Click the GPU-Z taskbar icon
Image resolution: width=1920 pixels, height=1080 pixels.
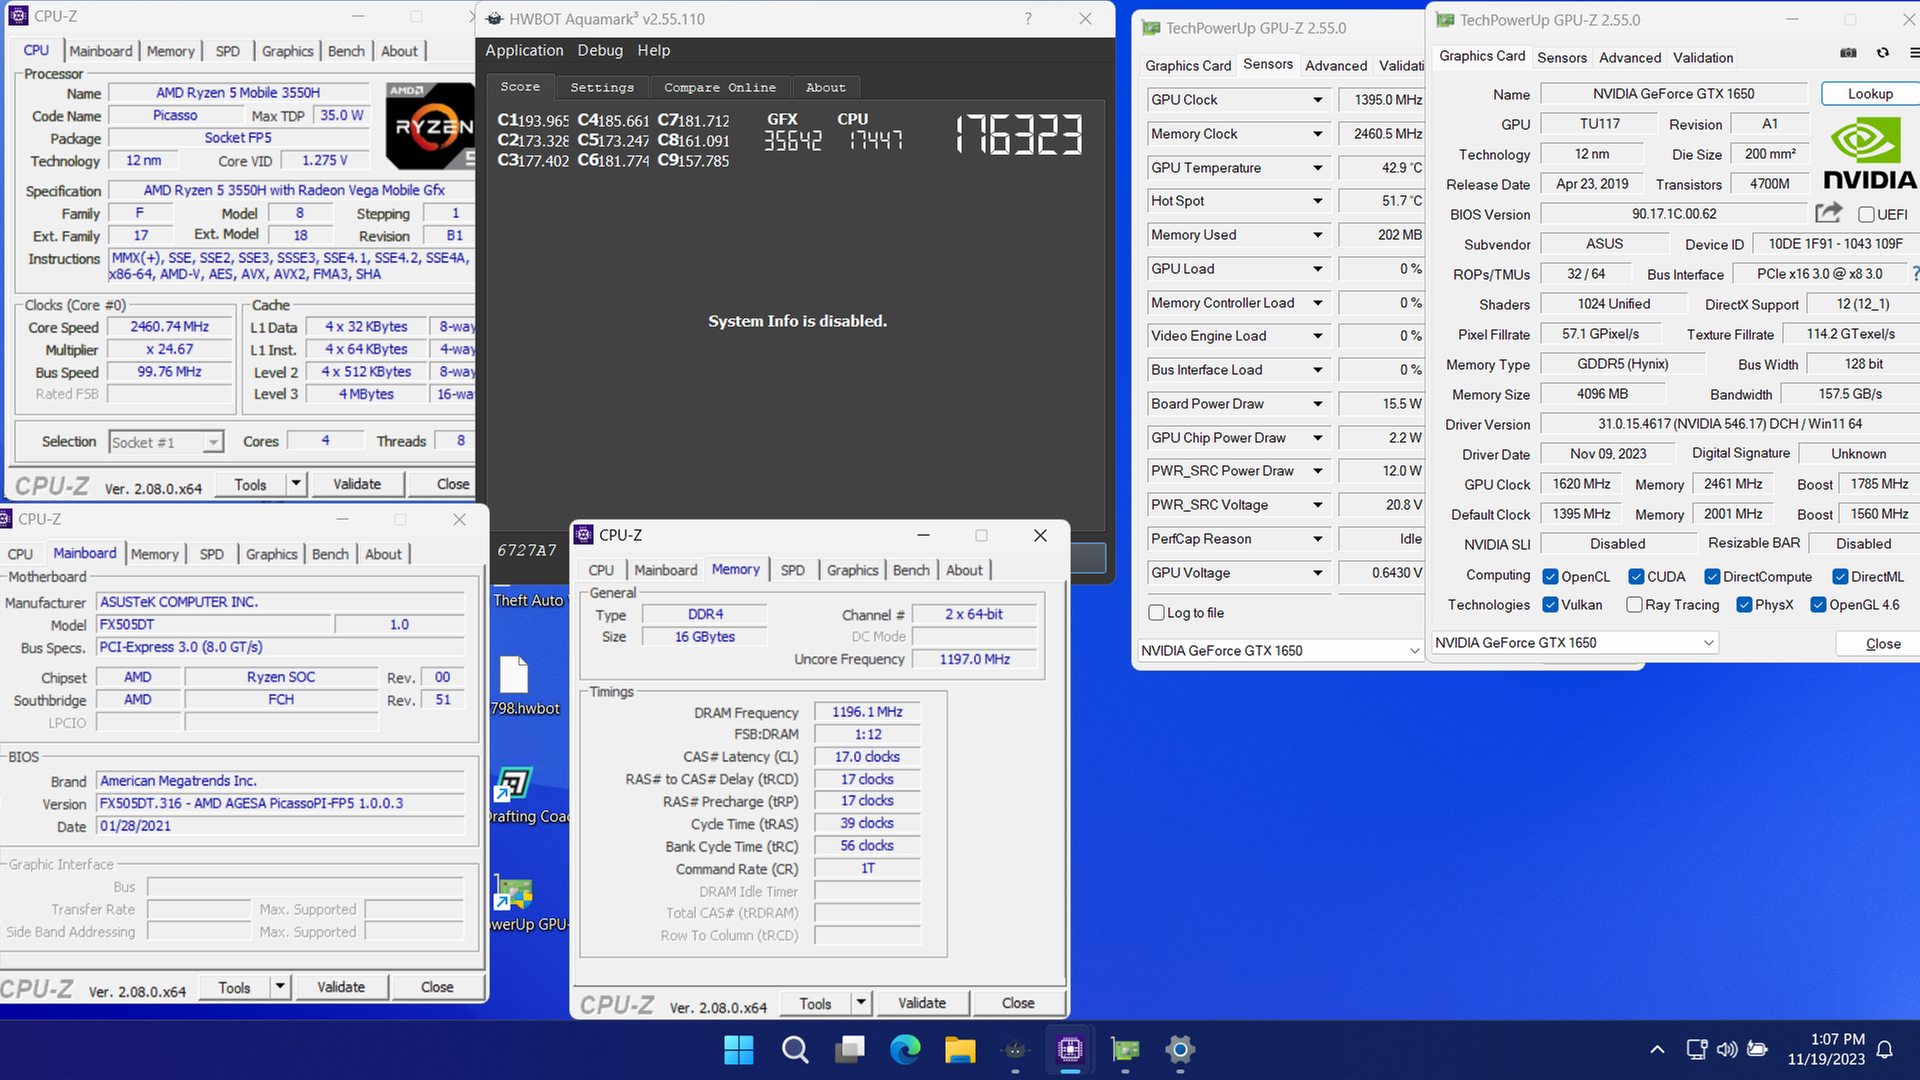tap(1125, 1050)
